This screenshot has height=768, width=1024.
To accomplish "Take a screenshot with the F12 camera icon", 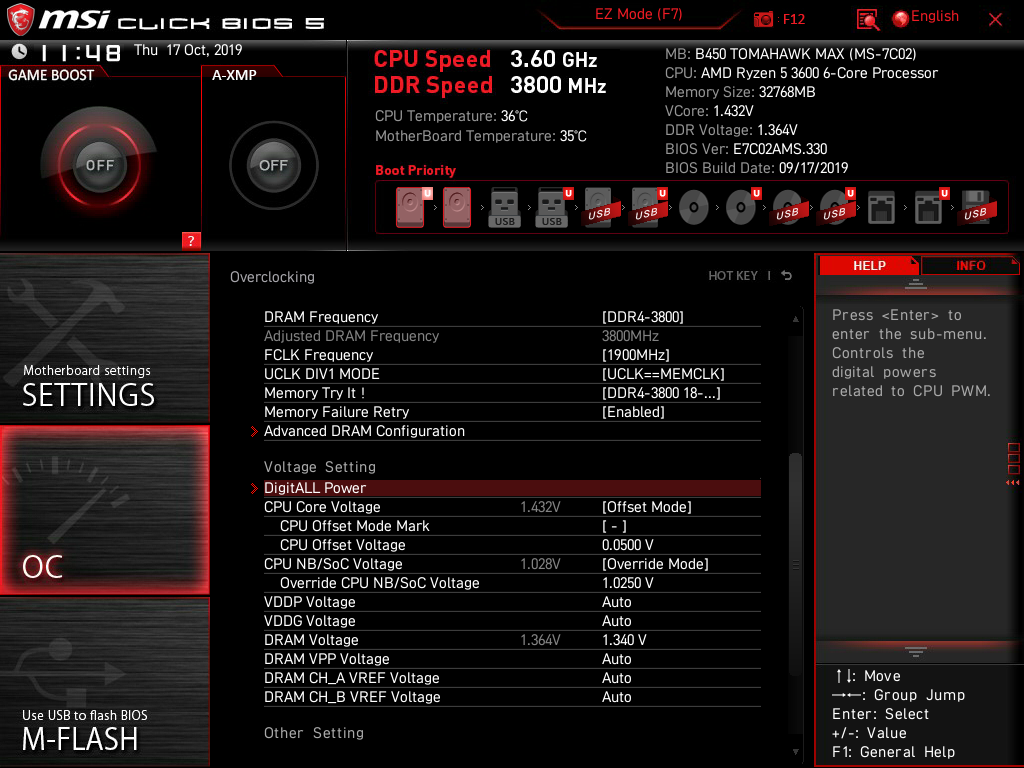I will tap(763, 19).
